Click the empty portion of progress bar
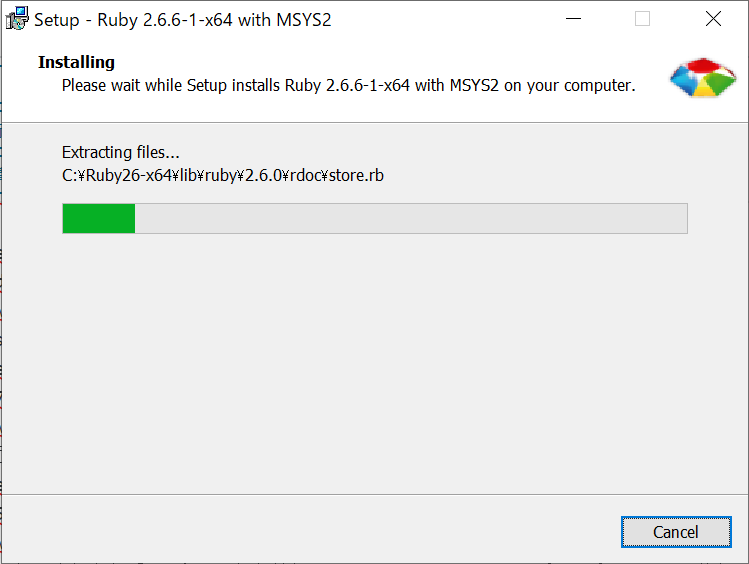 pyautogui.click(x=411, y=219)
